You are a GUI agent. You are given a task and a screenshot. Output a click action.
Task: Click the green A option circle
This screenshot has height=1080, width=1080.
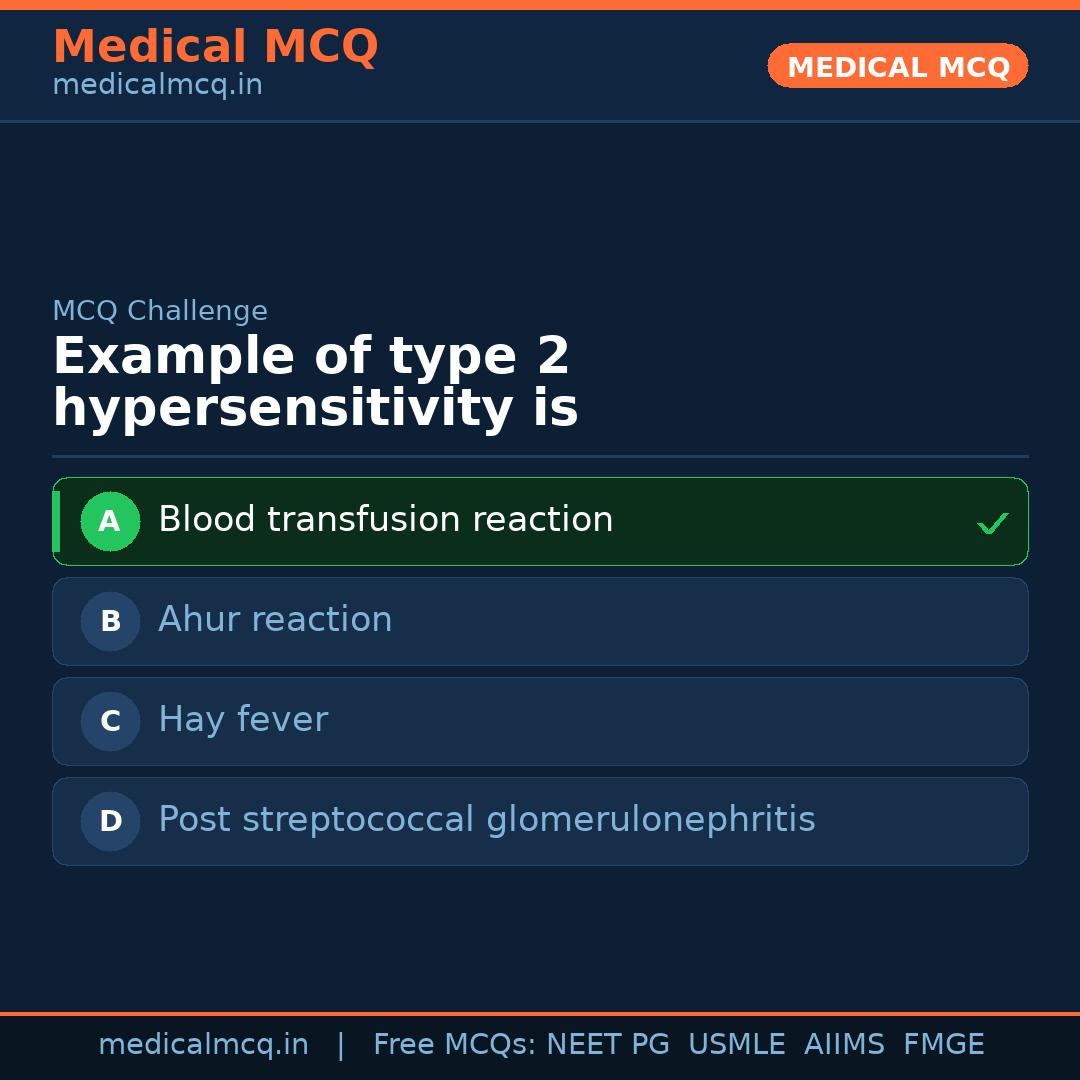pos(110,521)
